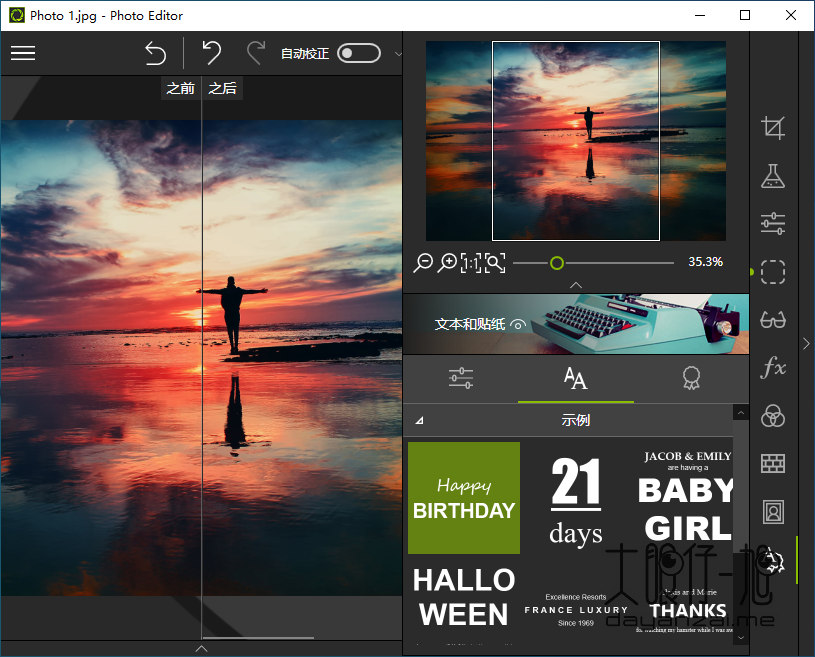Click the horizontal scrollbar under the photo

tap(258, 637)
